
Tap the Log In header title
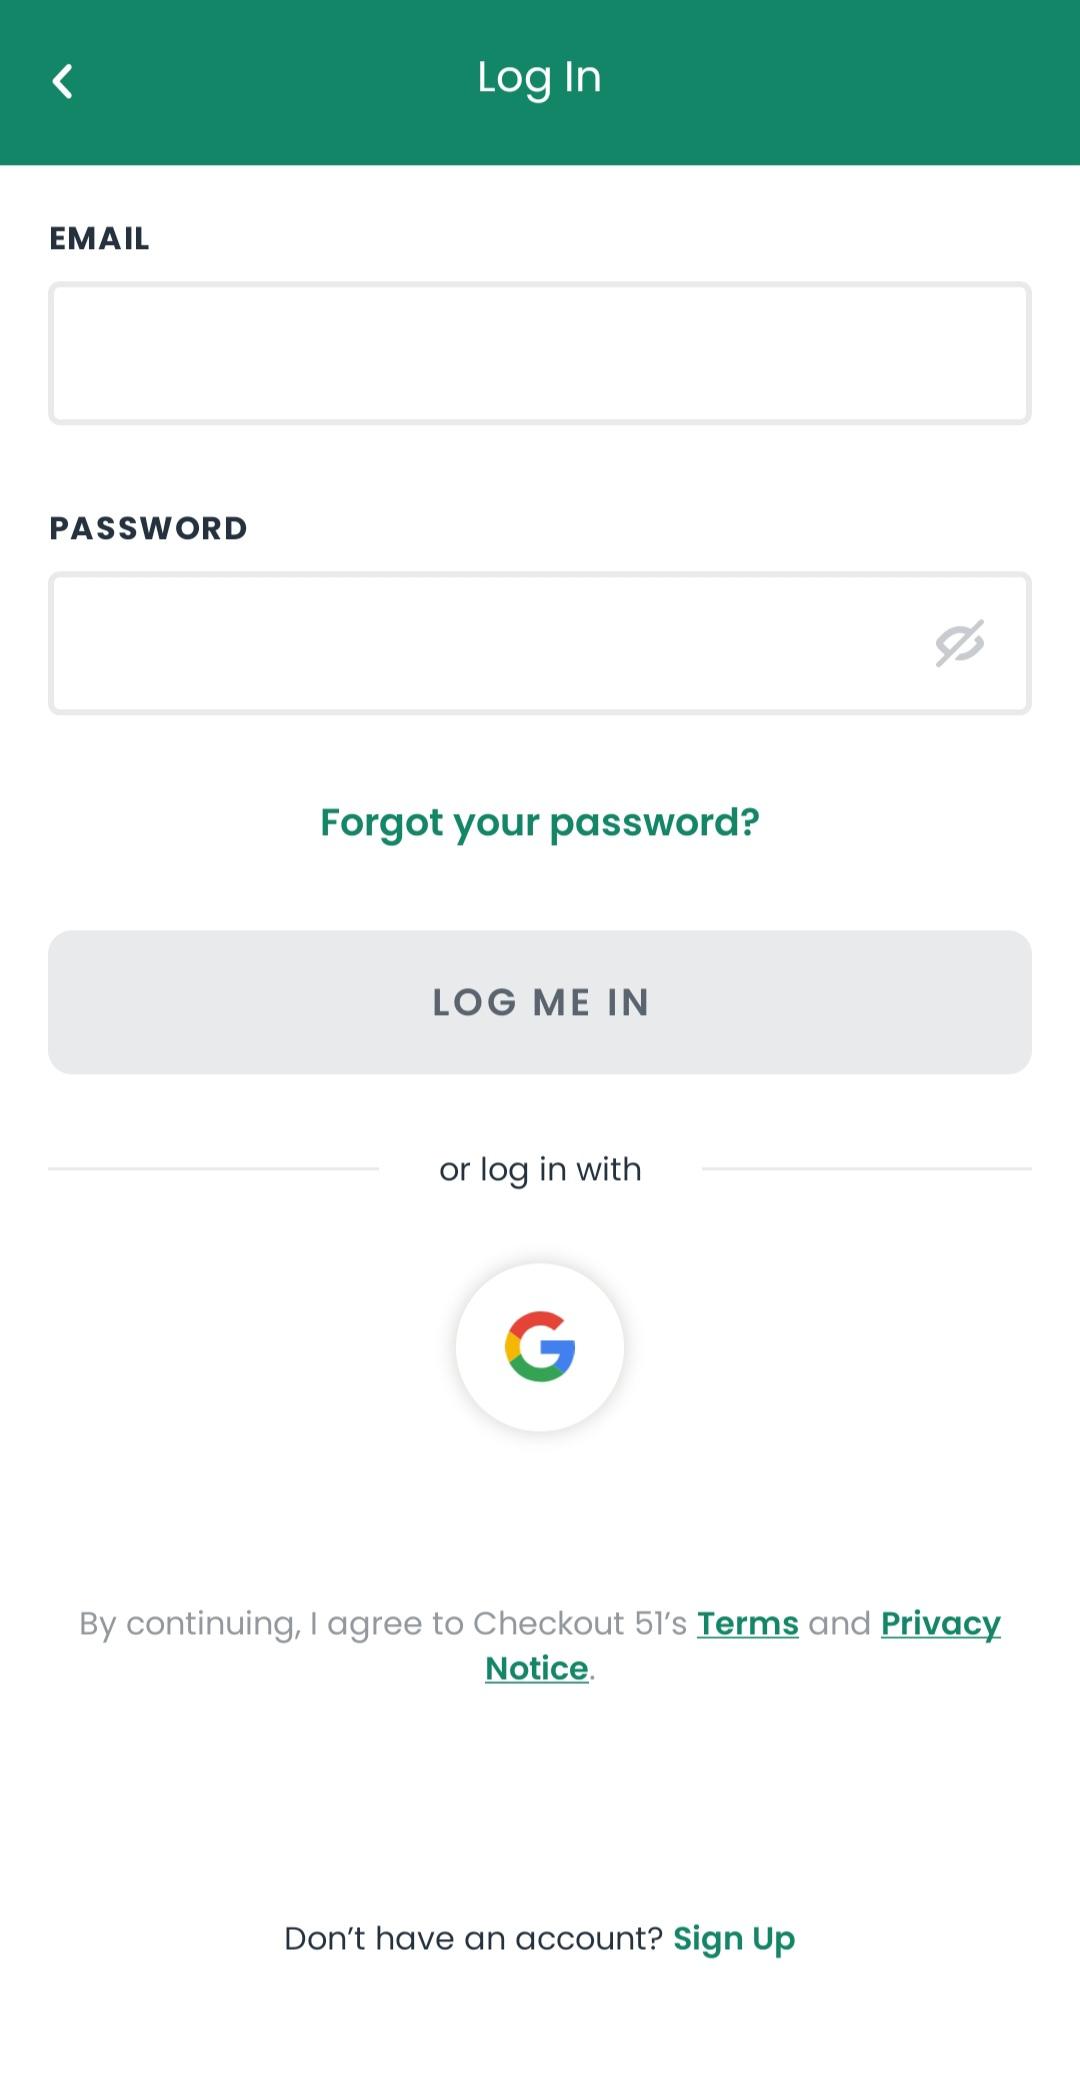(x=540, y=78)
